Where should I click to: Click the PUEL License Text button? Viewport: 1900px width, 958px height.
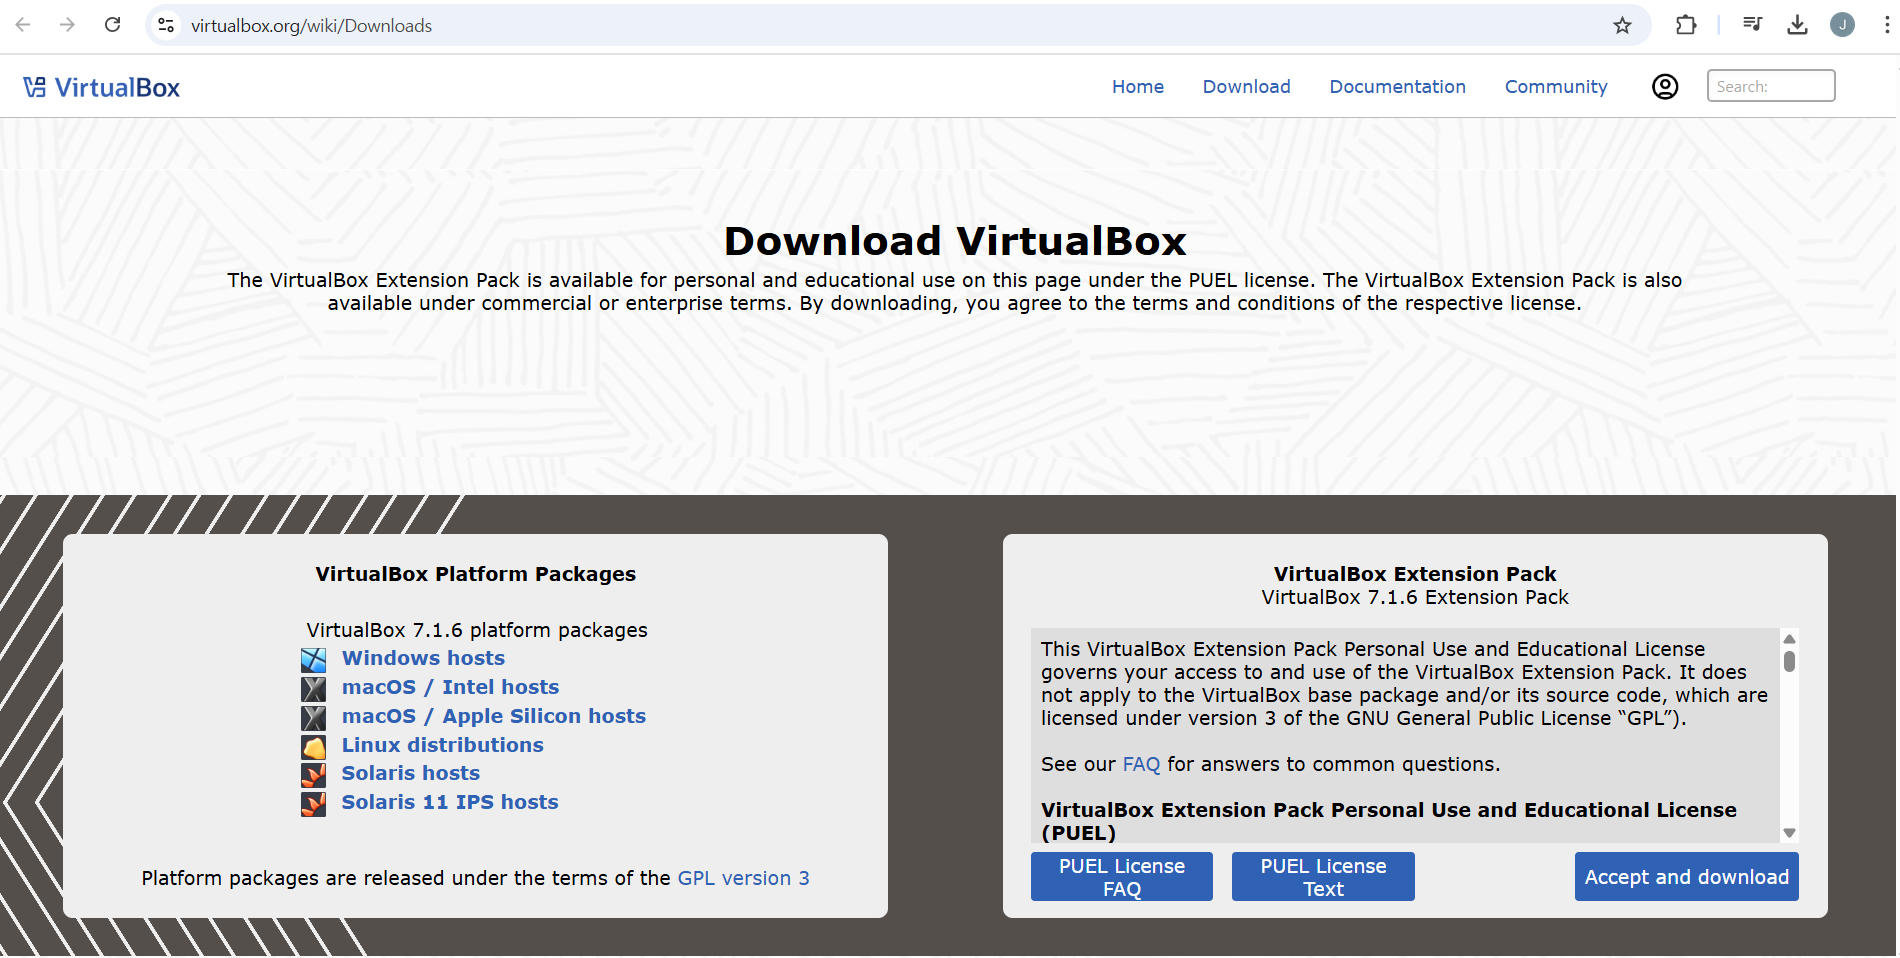pyautogui.click(x=1323, y=877)
